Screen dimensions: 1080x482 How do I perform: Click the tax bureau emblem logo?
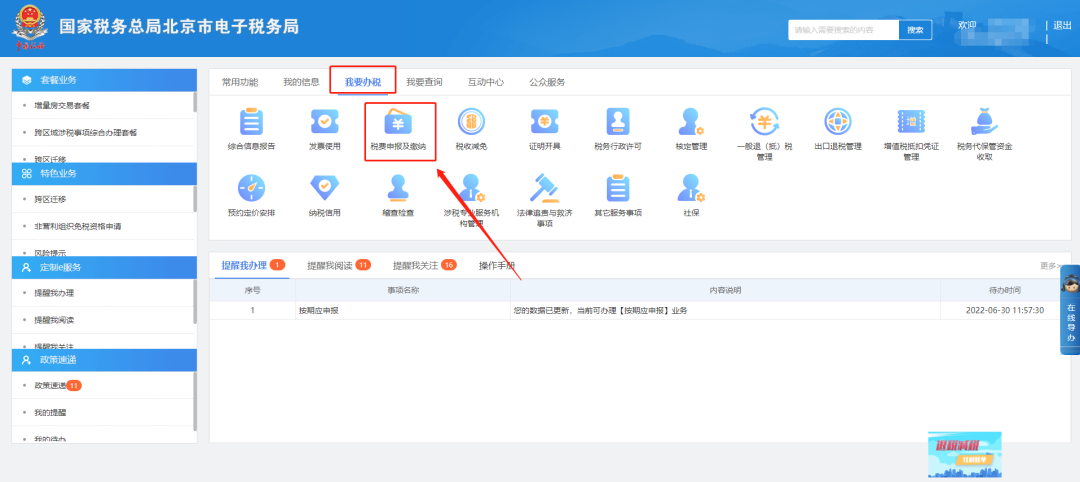click(x=29, y=28)
